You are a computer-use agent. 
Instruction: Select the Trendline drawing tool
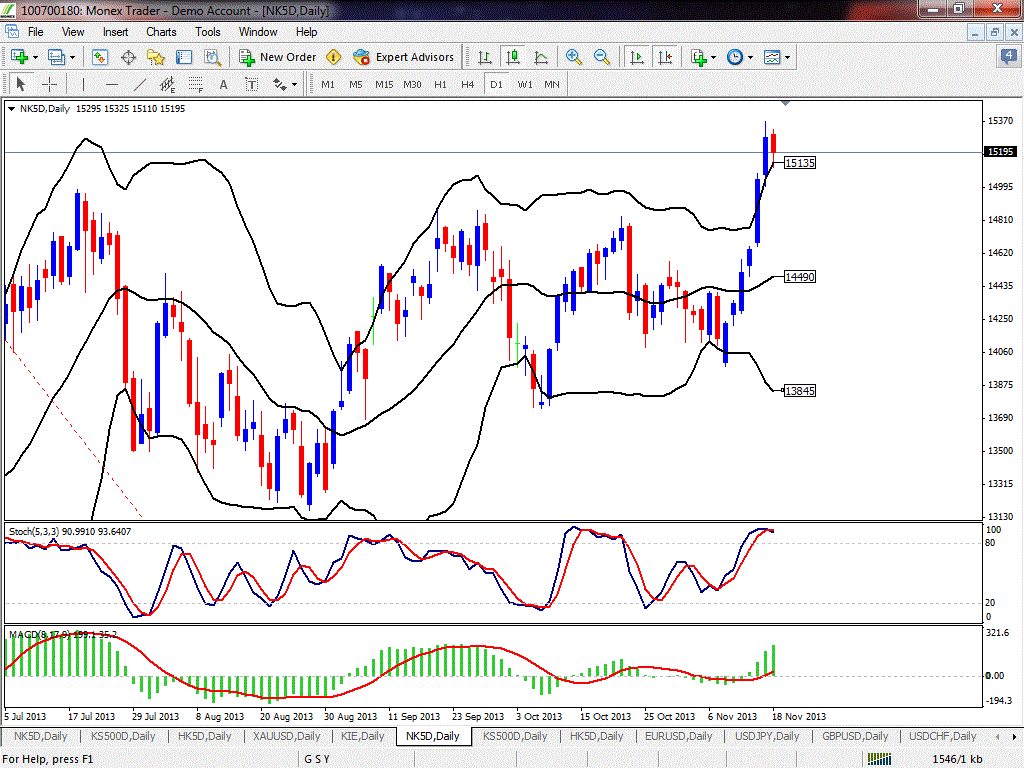click(140, 84)
